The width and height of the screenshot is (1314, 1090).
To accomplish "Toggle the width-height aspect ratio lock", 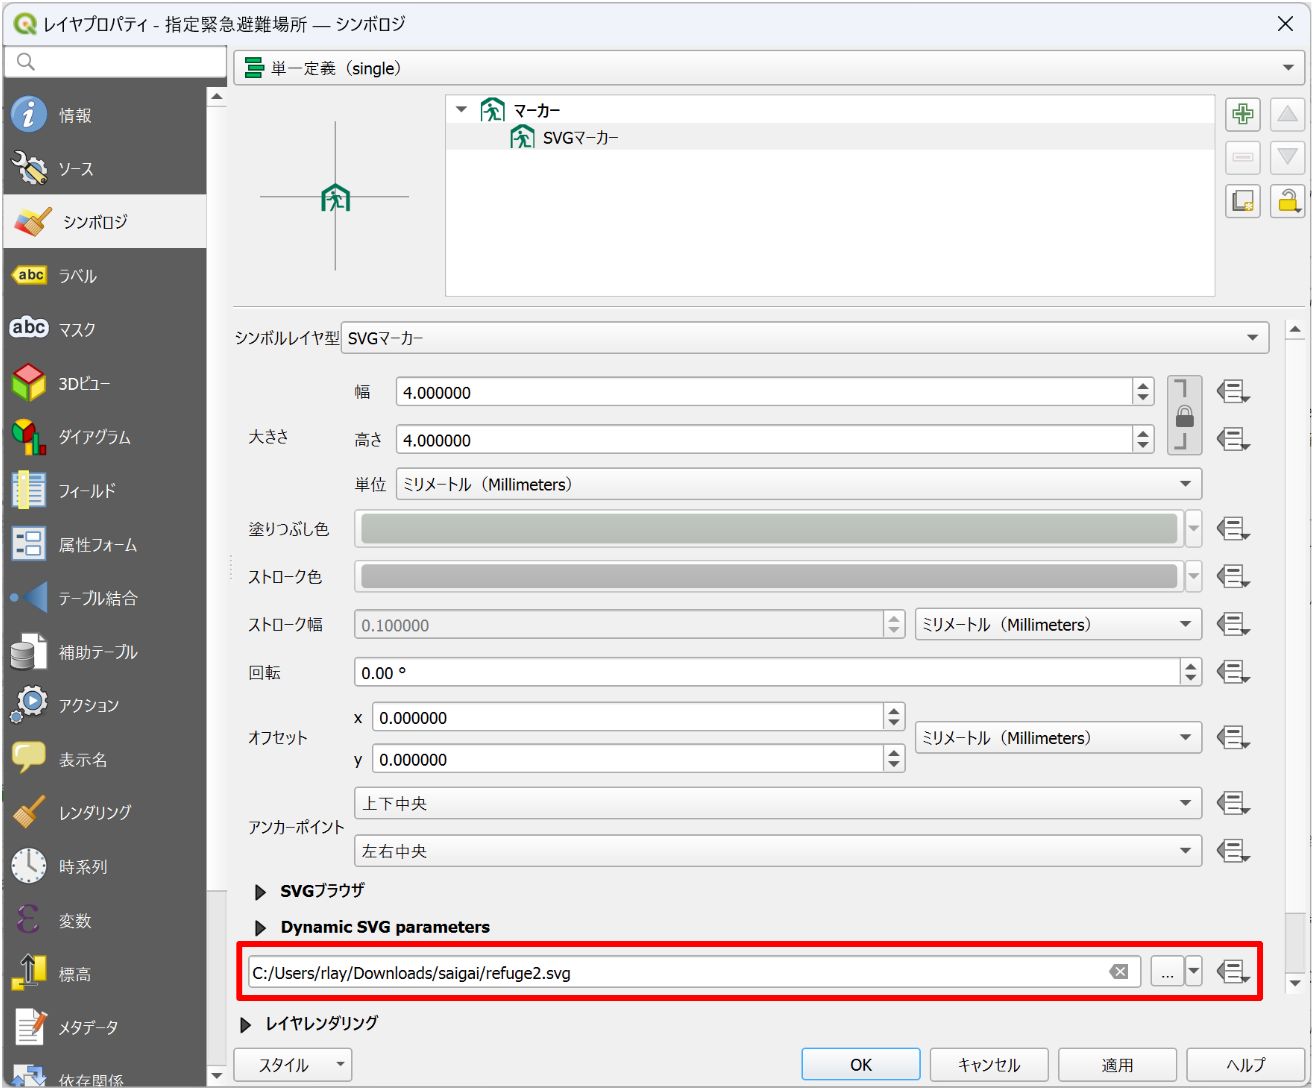I will [1185, 416].
